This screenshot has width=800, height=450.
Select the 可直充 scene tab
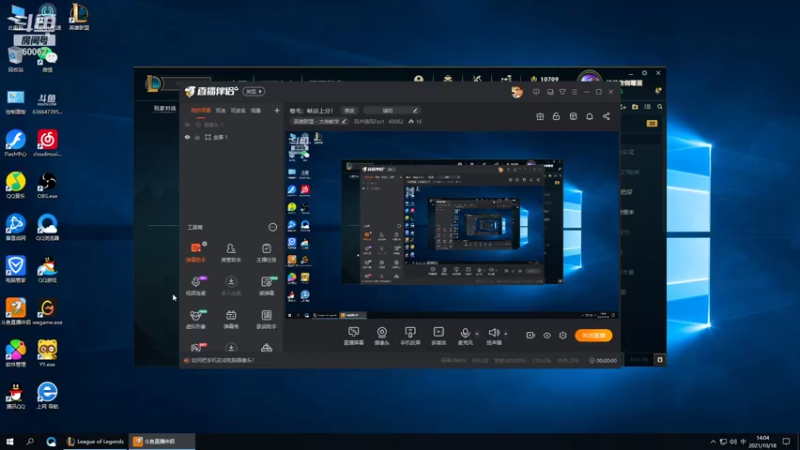click(238, 110)
